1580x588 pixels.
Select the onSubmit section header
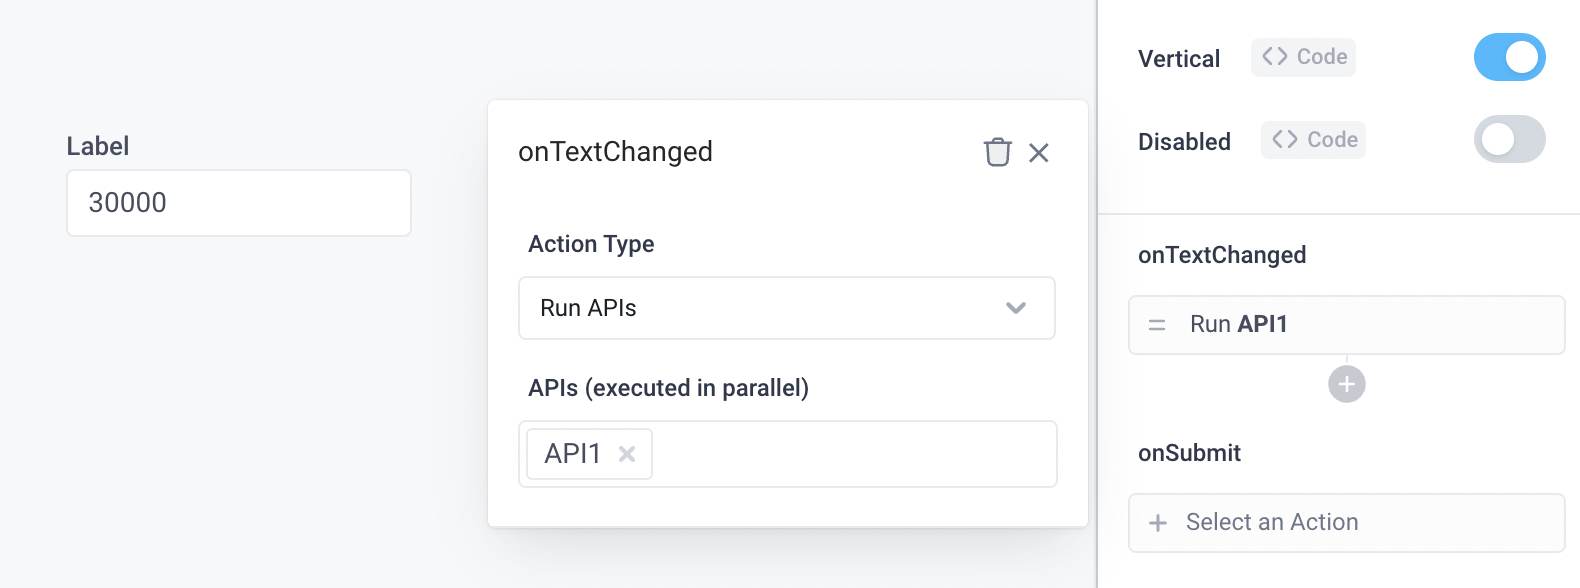1189,453
